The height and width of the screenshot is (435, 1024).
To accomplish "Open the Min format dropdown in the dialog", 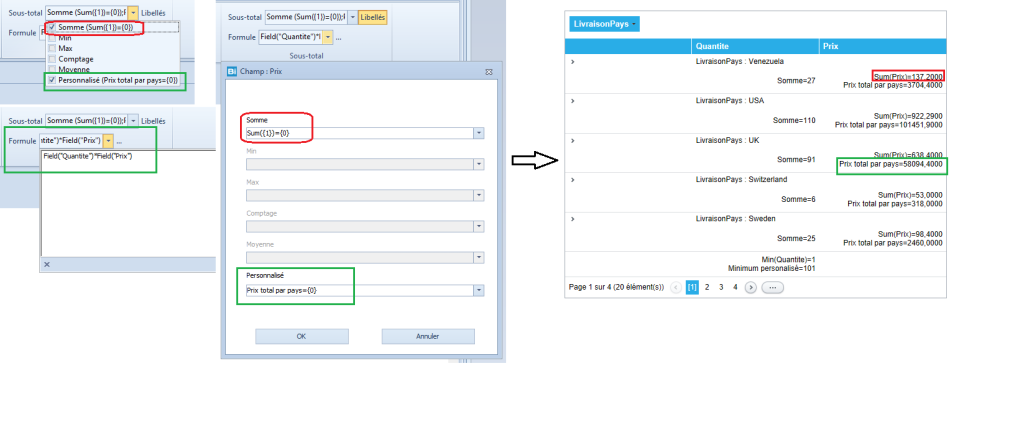I will click(x=479, y=164).
